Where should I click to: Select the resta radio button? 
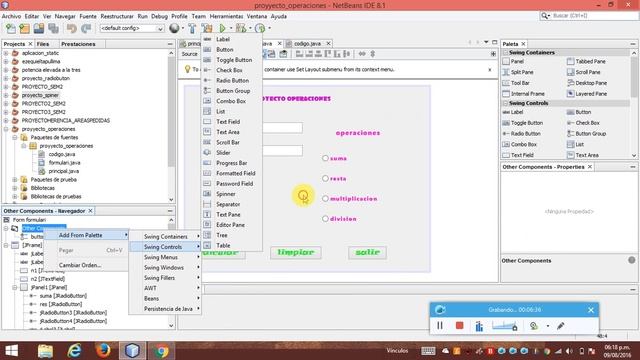325,178
